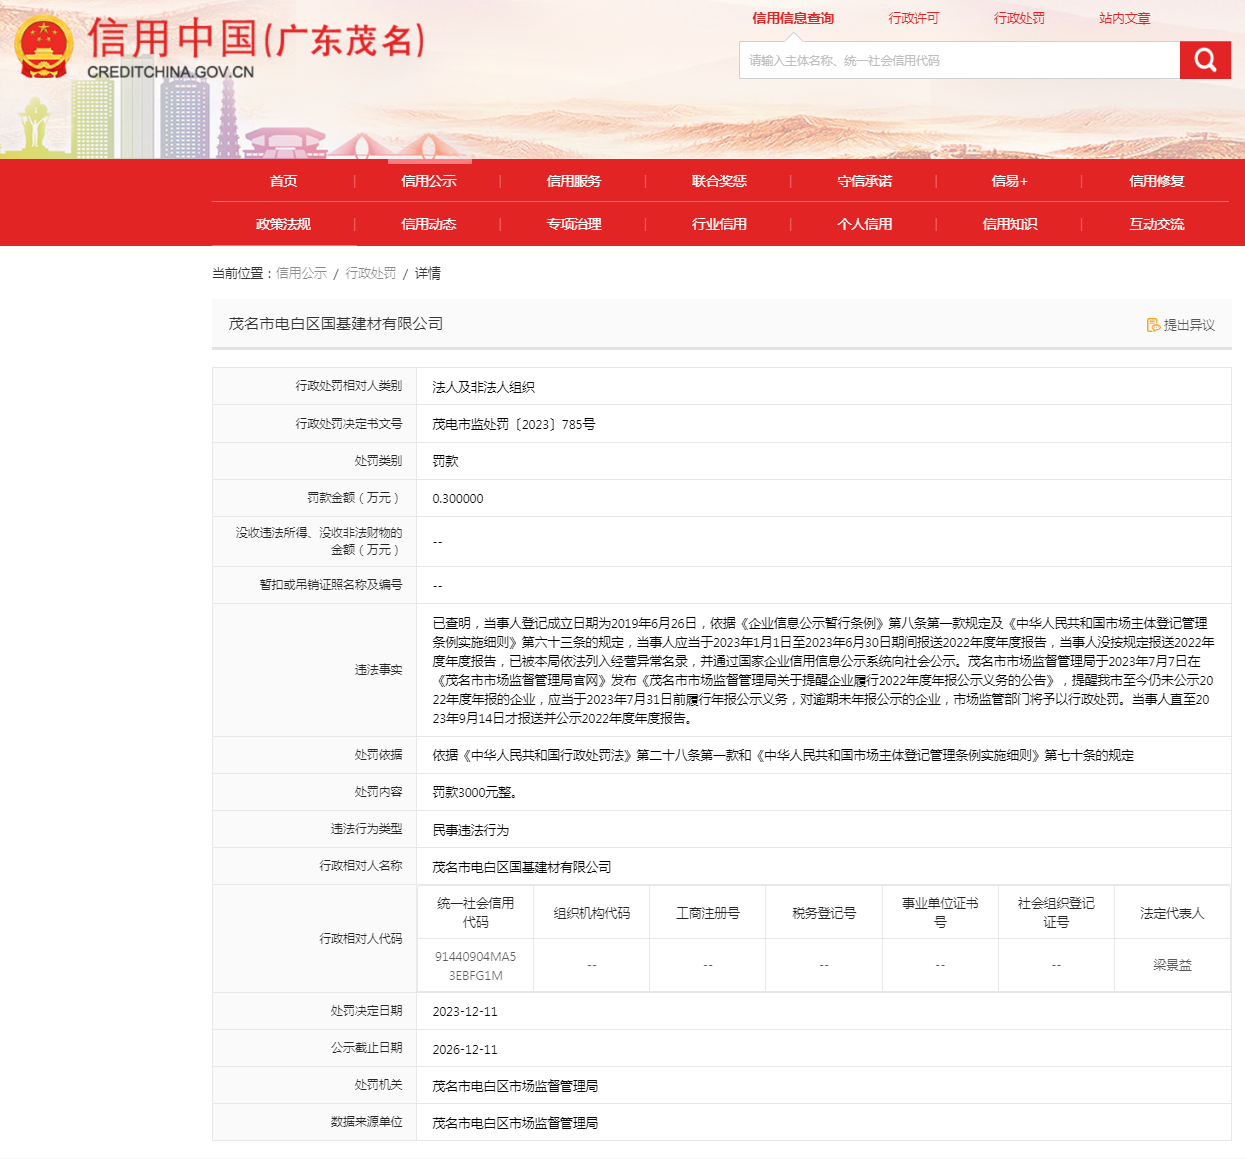Click the legal representative name 梁景益
This screenshot has height=1159, width=1245.
[x=1172, y=965]
